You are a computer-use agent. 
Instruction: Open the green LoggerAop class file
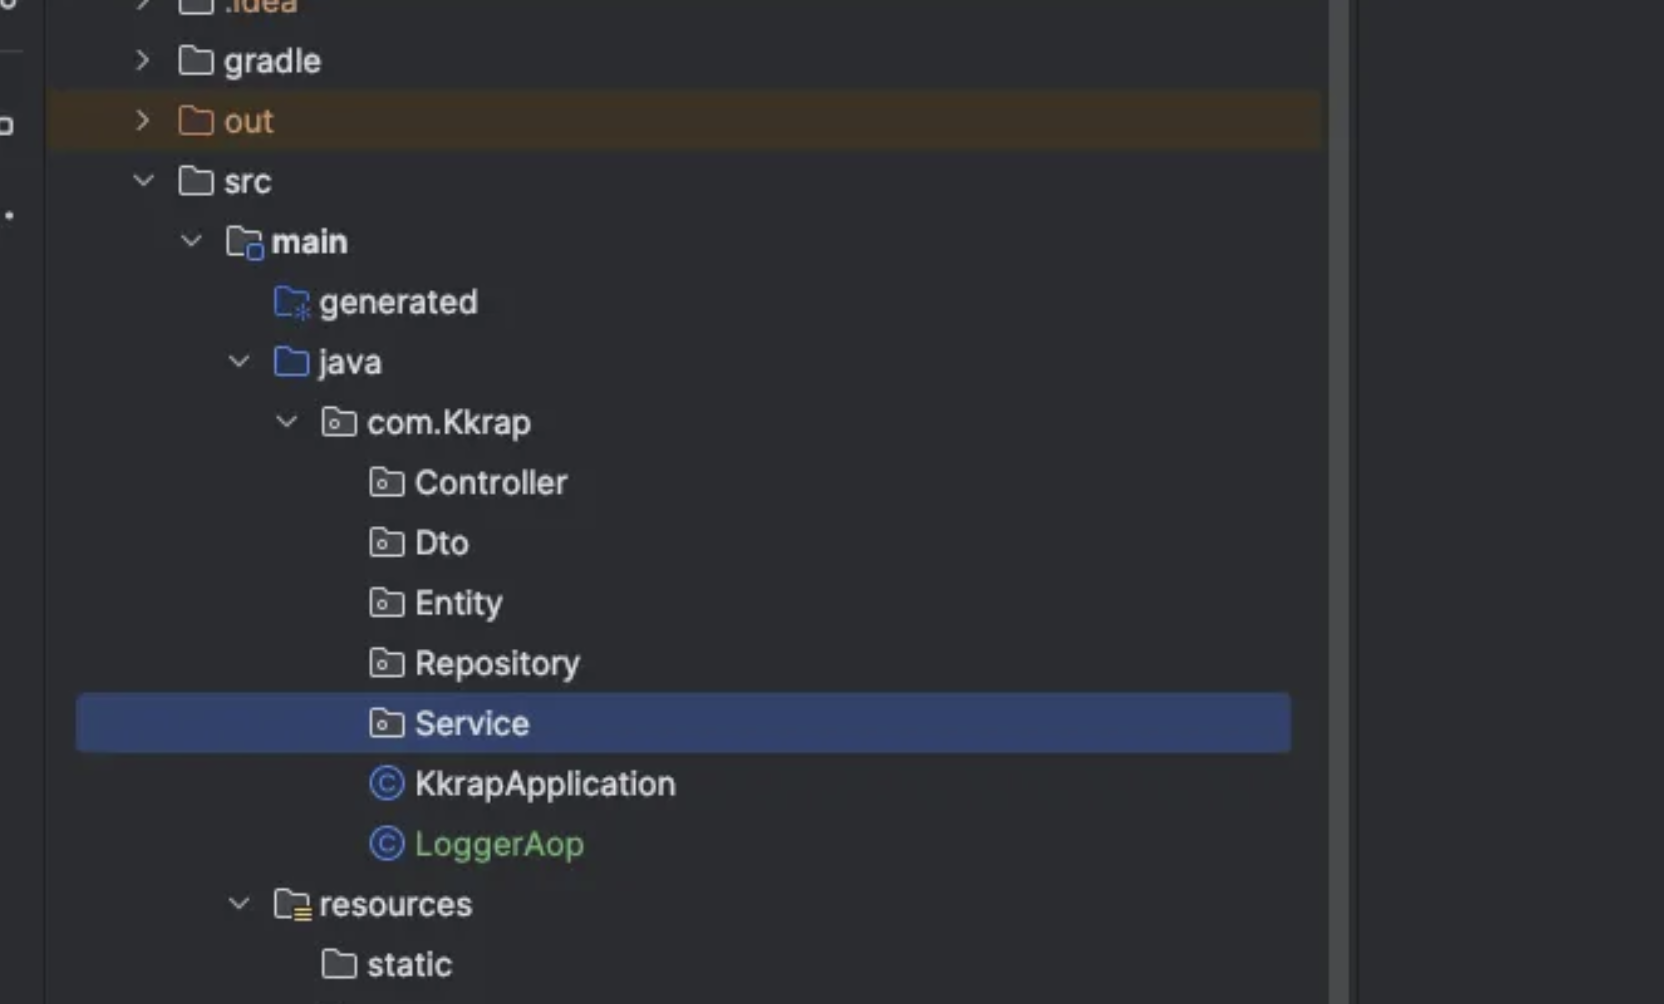[x=499, y=844]
